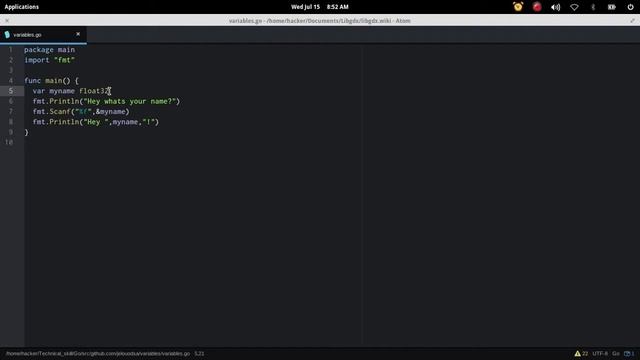The height and width of the screenshot is (360, 640).
Task: Click the closing brace on line 9
Action: [x=26, y=132]
